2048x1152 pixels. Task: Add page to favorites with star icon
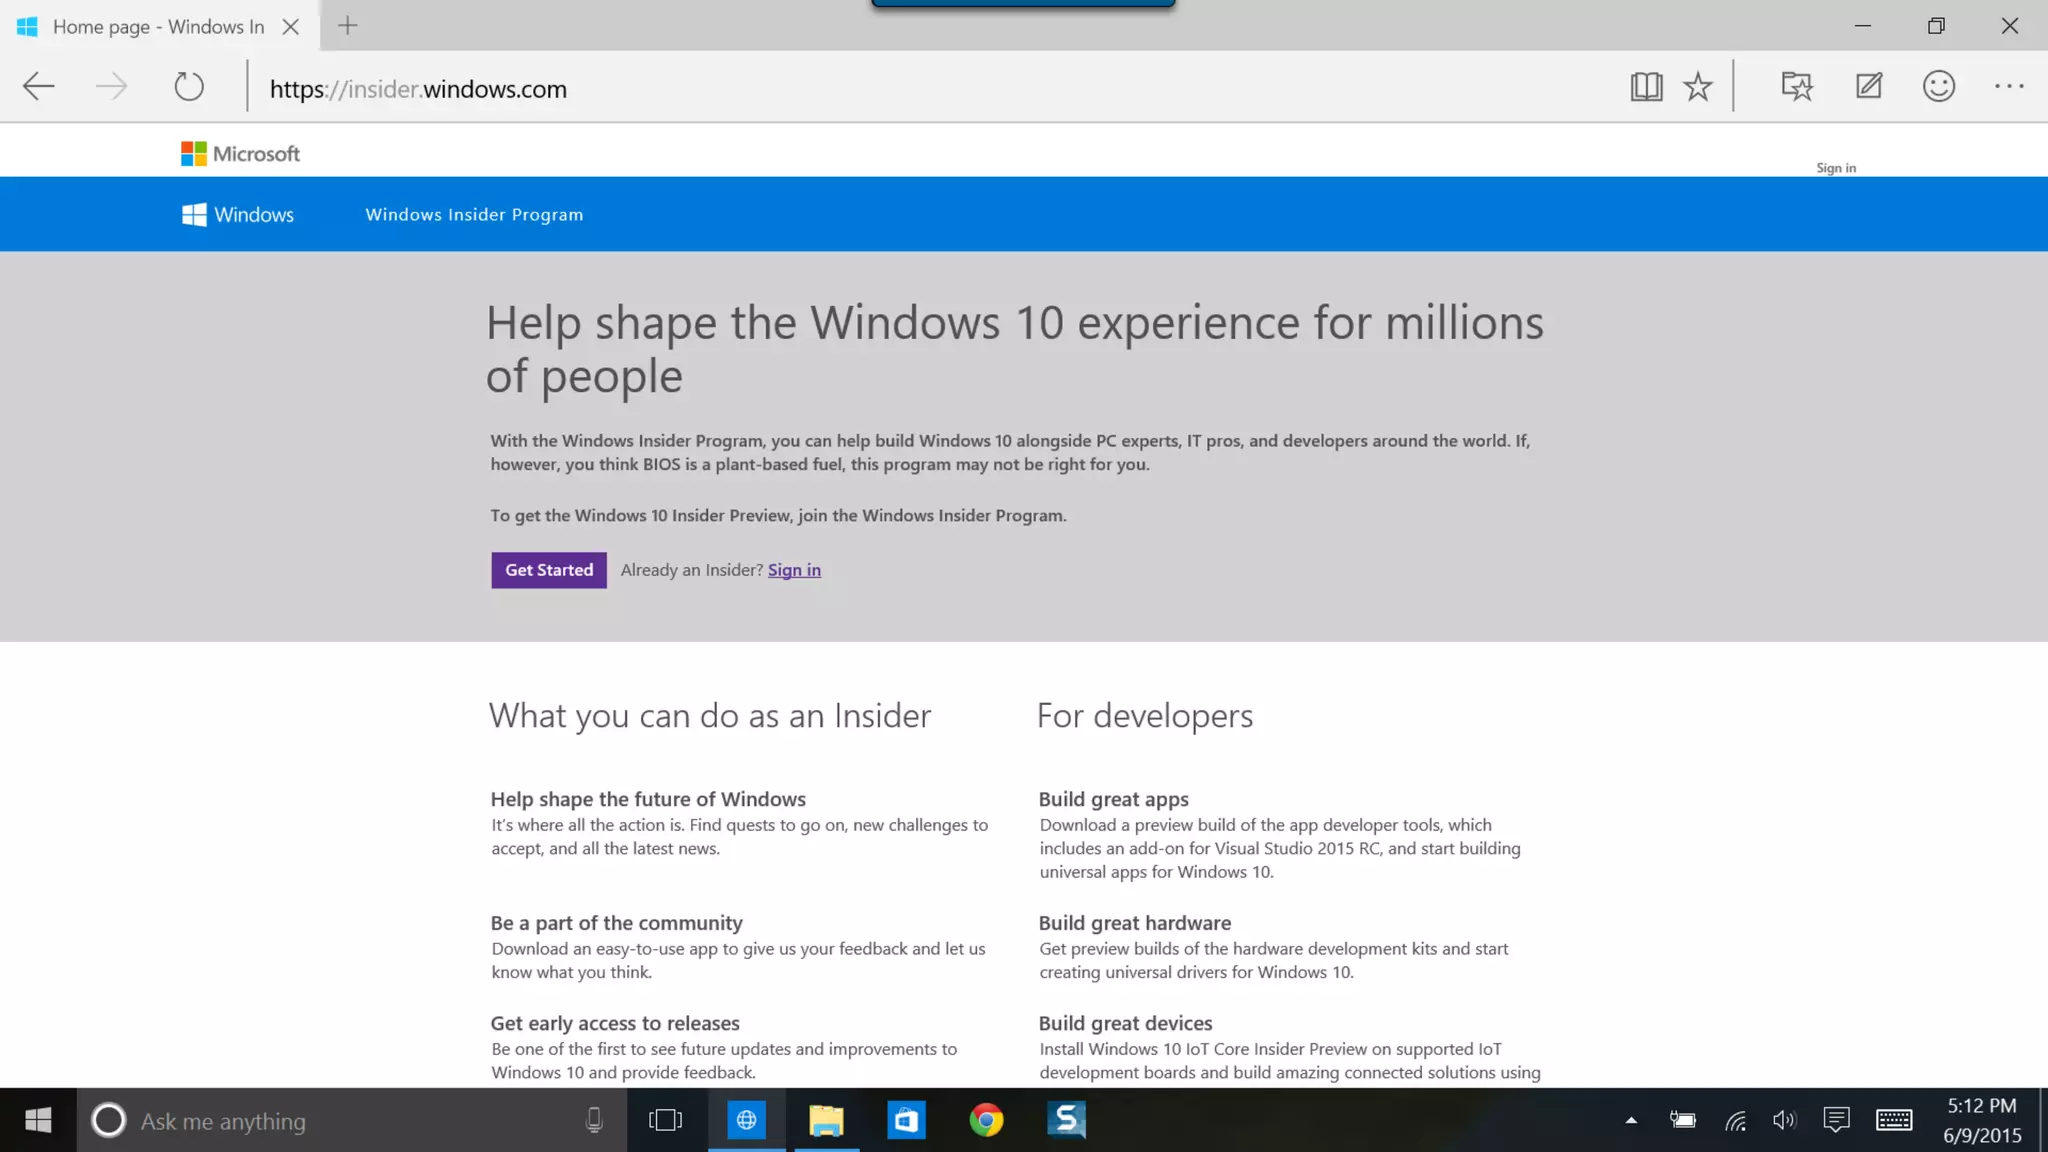pyautogui.click(x=1698, y=87)
